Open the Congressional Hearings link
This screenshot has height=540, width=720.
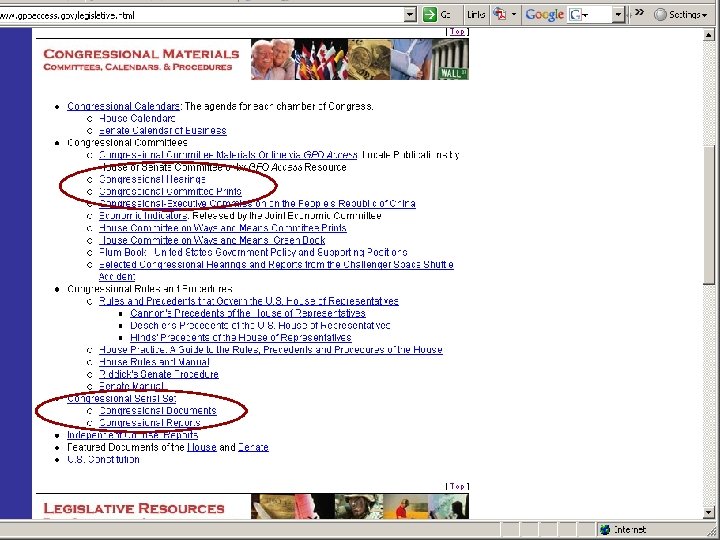tap(152, 179)
